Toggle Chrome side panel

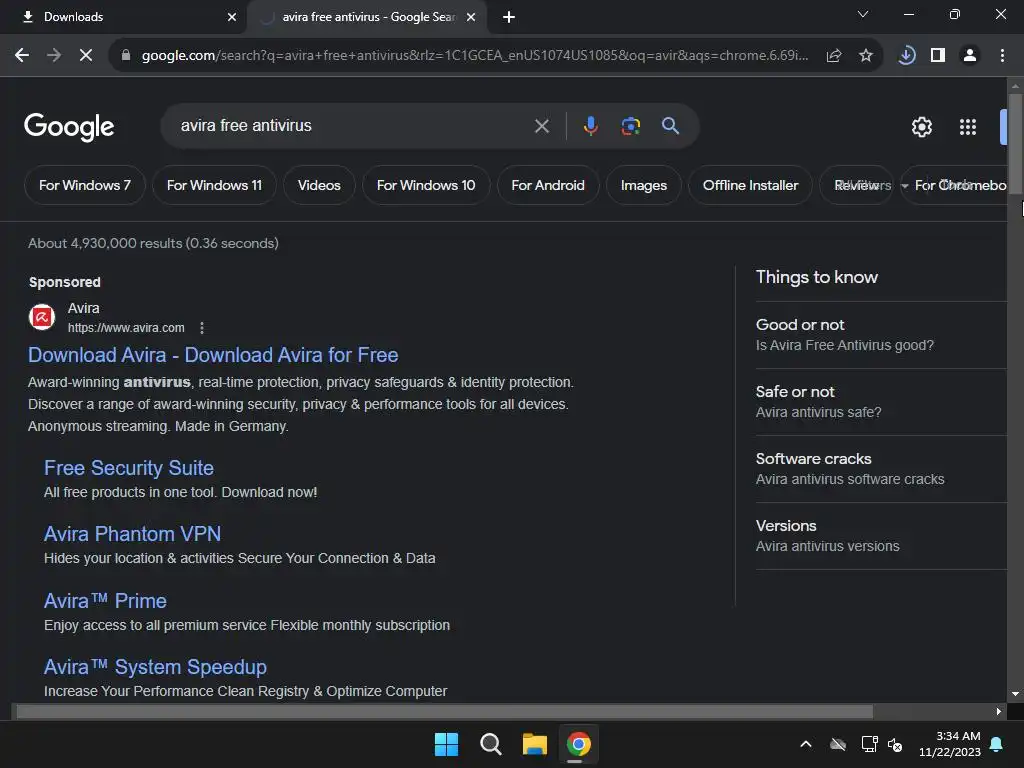click(x=938, y=56)
